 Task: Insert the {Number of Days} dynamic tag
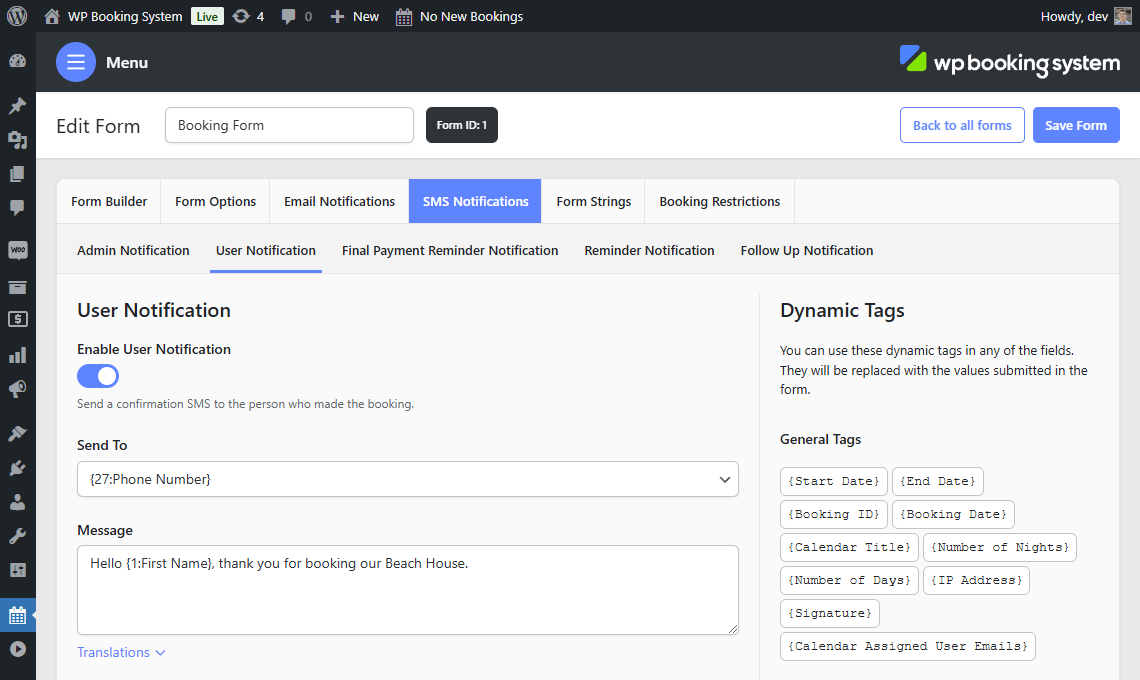[849, 580]
